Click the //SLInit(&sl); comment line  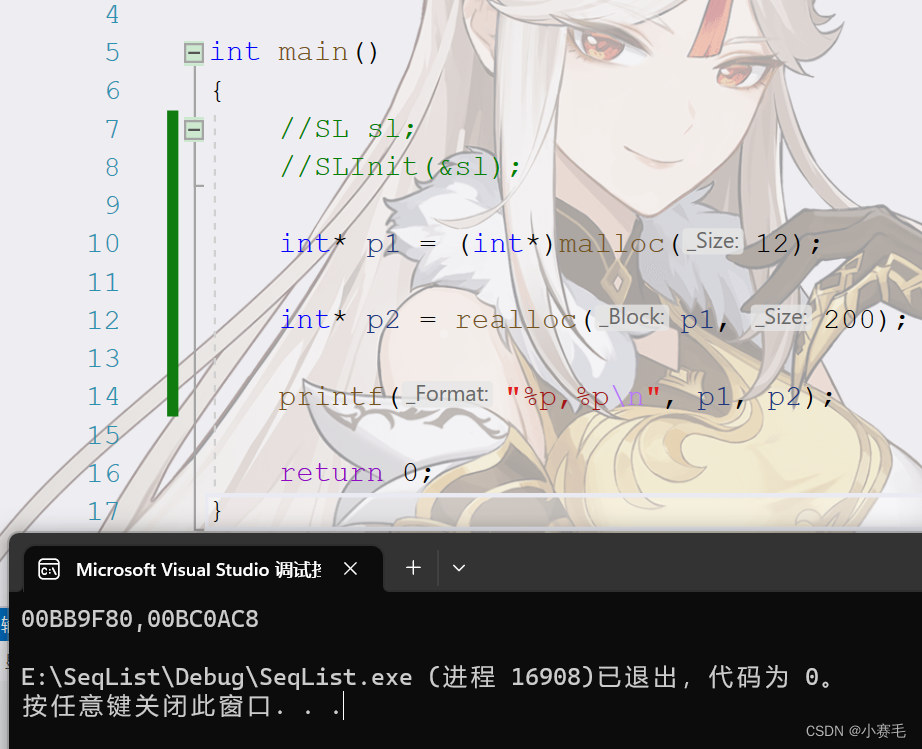pyautogui.click(x=400, y=168)
